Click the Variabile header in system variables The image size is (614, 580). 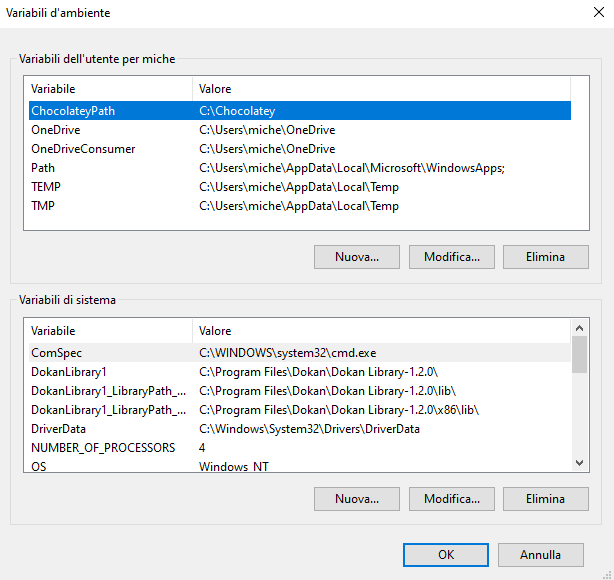(x=111, y=331)
